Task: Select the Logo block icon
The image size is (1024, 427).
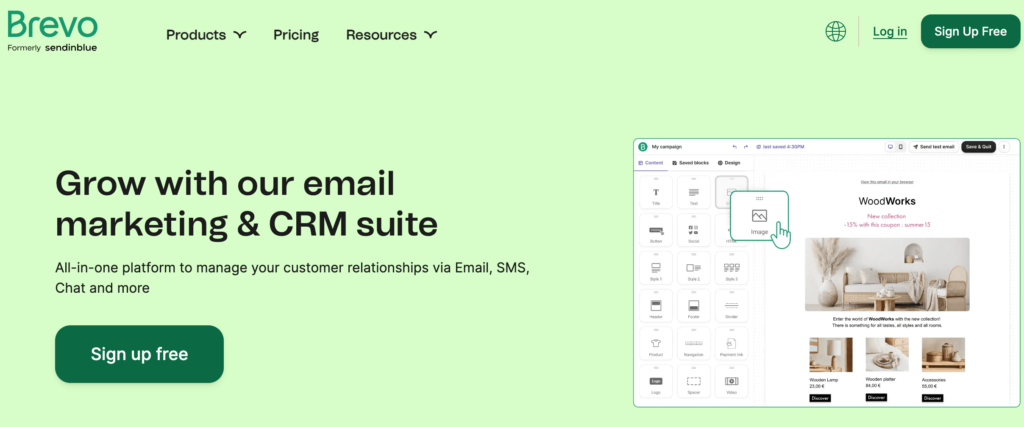Action: coord(656,381)
